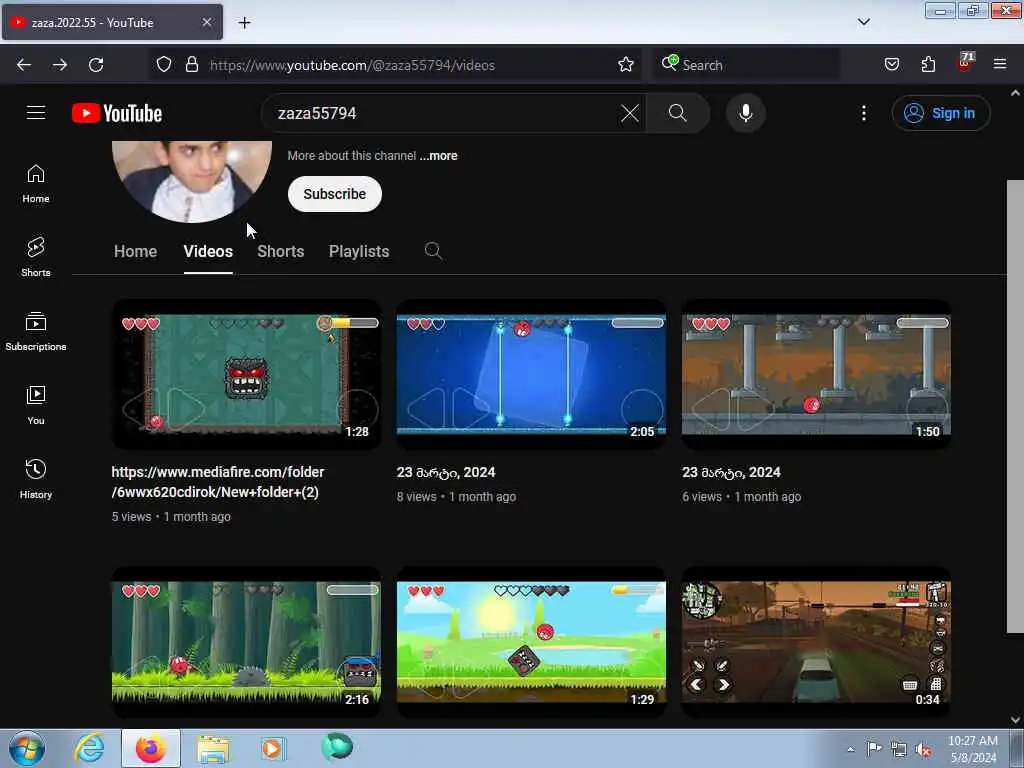Click the Firefox Search box
1024x768 pixels.
746,65
